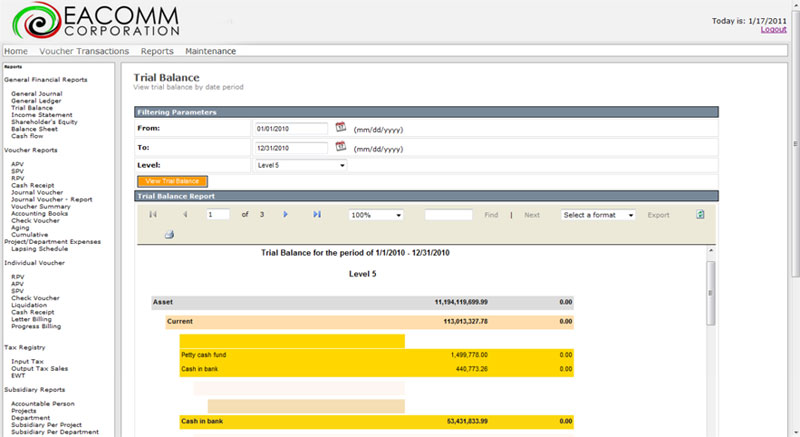Open EWT tax registry

pos(18,376)
